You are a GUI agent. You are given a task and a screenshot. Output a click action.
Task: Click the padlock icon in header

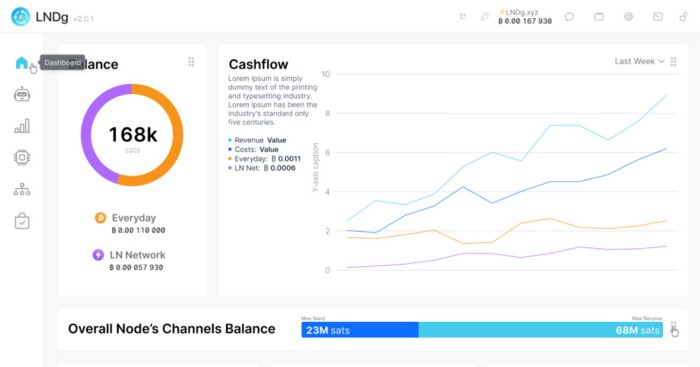pyautogui.click(x=683, y=17)
